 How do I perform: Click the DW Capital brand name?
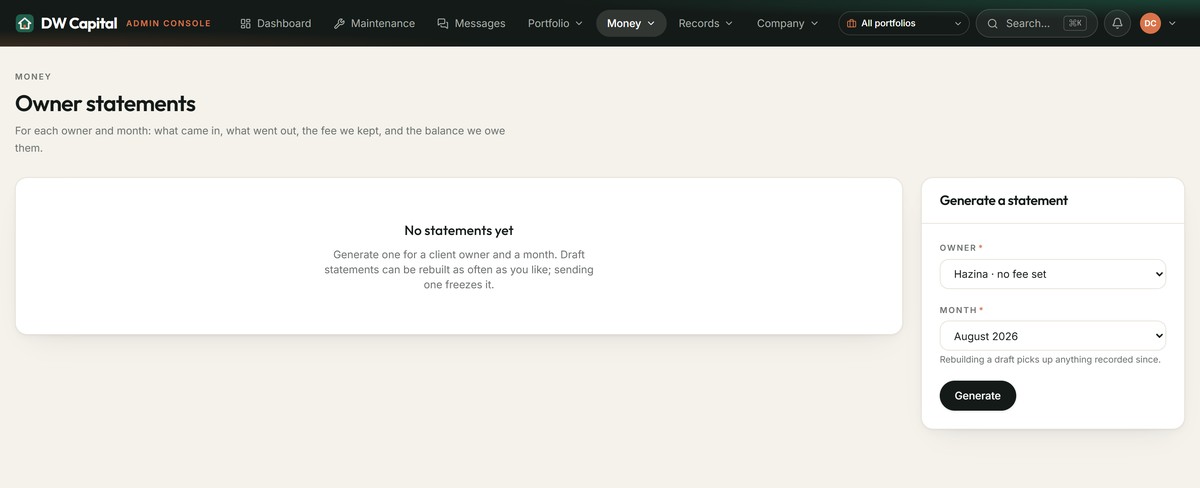click(79, 23)
